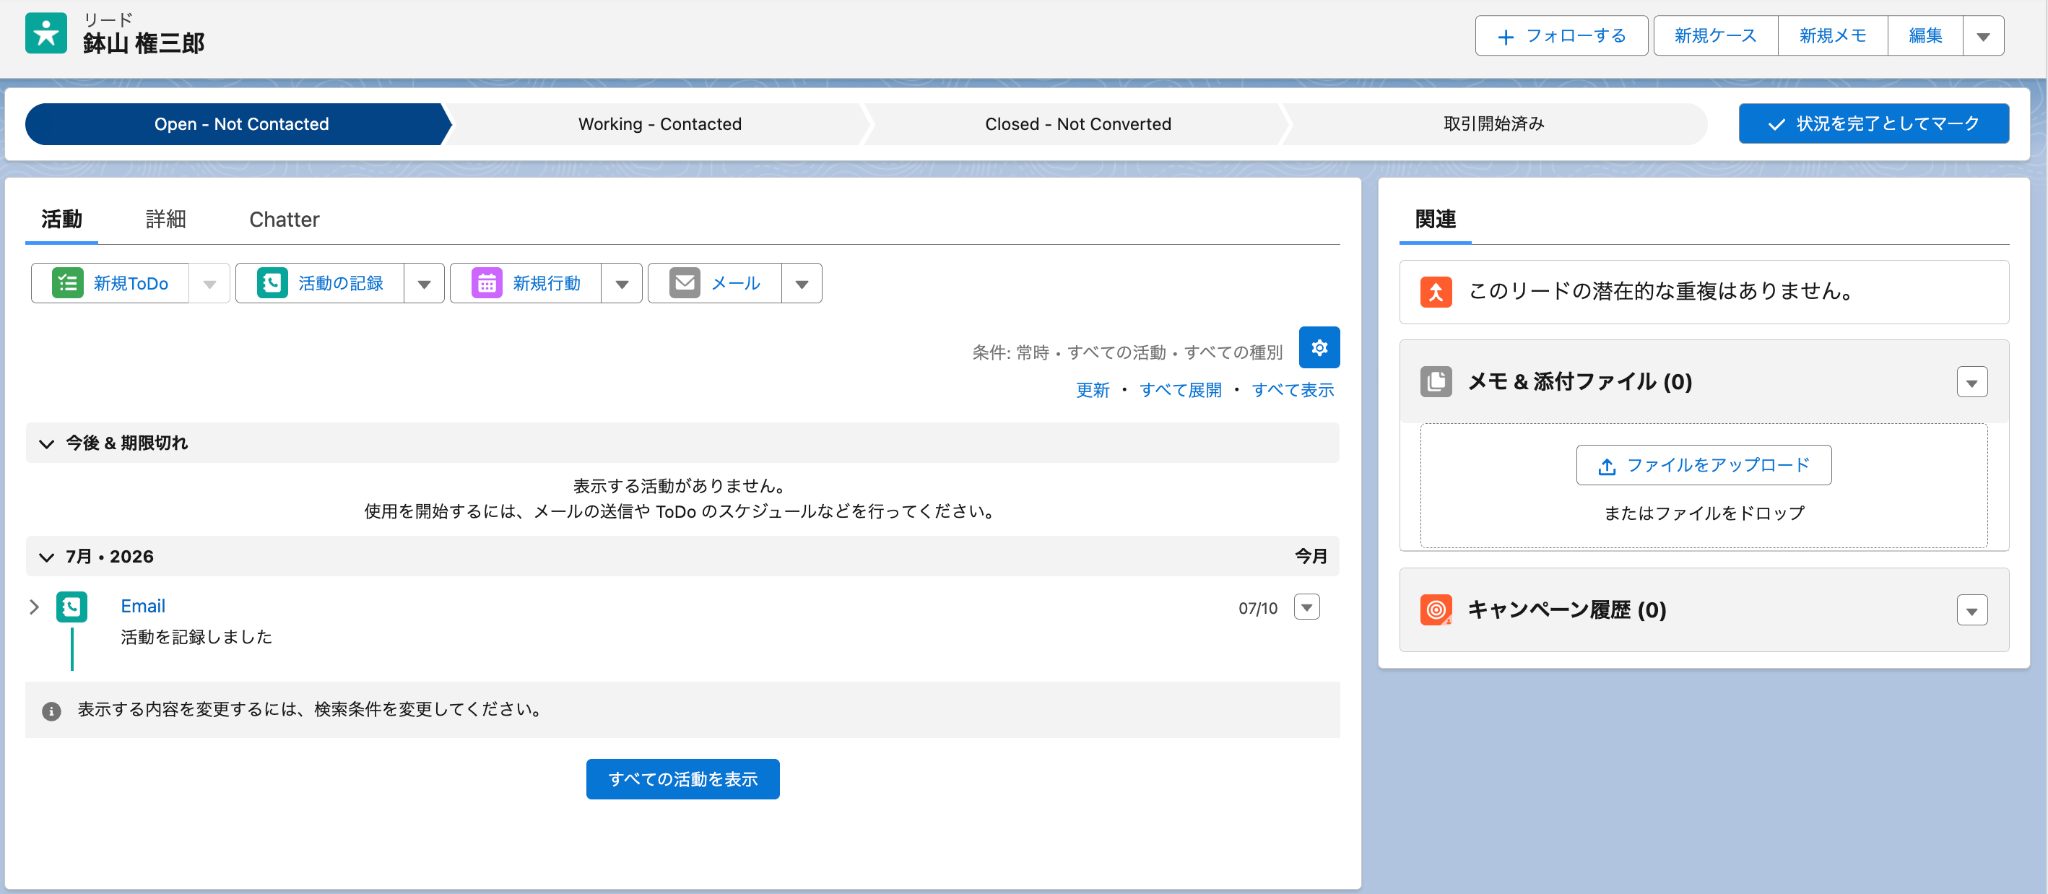Screen dimensions: 2048x894
Task: Click すべての活動を表示 button
Action: click(683, 779)
